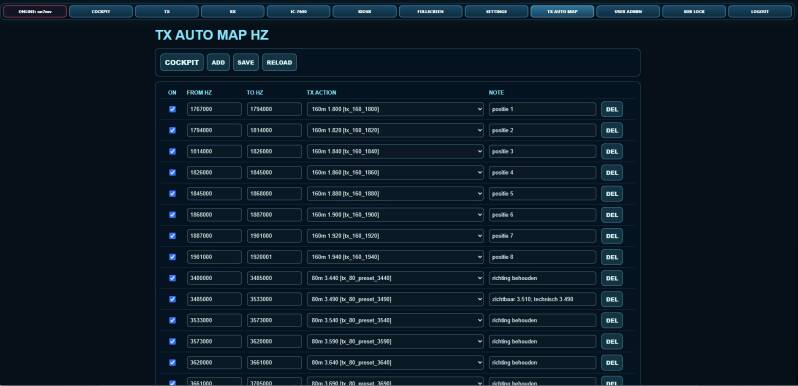Viewport: 798px width, 386px height.
Task: Edit the note 'zichtbaar 3.510; technisch 3.490'
Action: tap(543, 299)
